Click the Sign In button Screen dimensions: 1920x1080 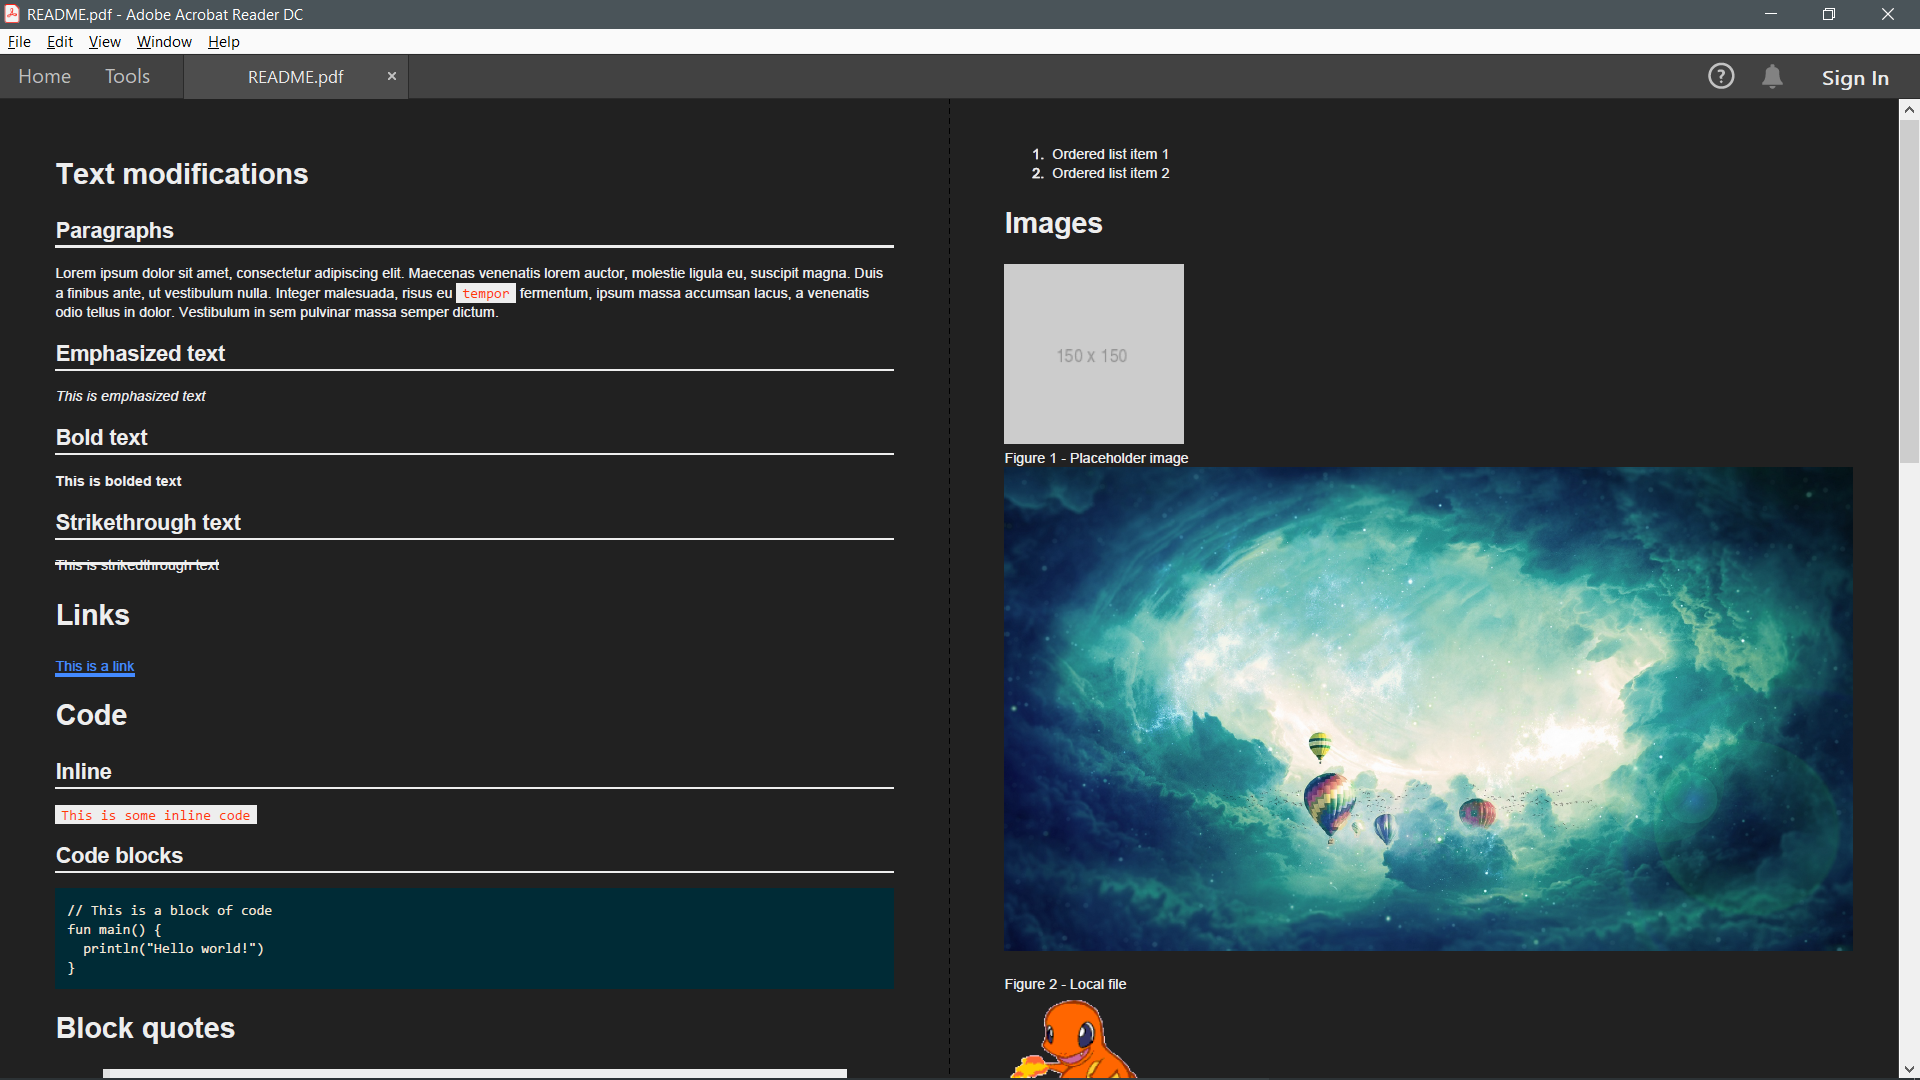click(1854, 78)
